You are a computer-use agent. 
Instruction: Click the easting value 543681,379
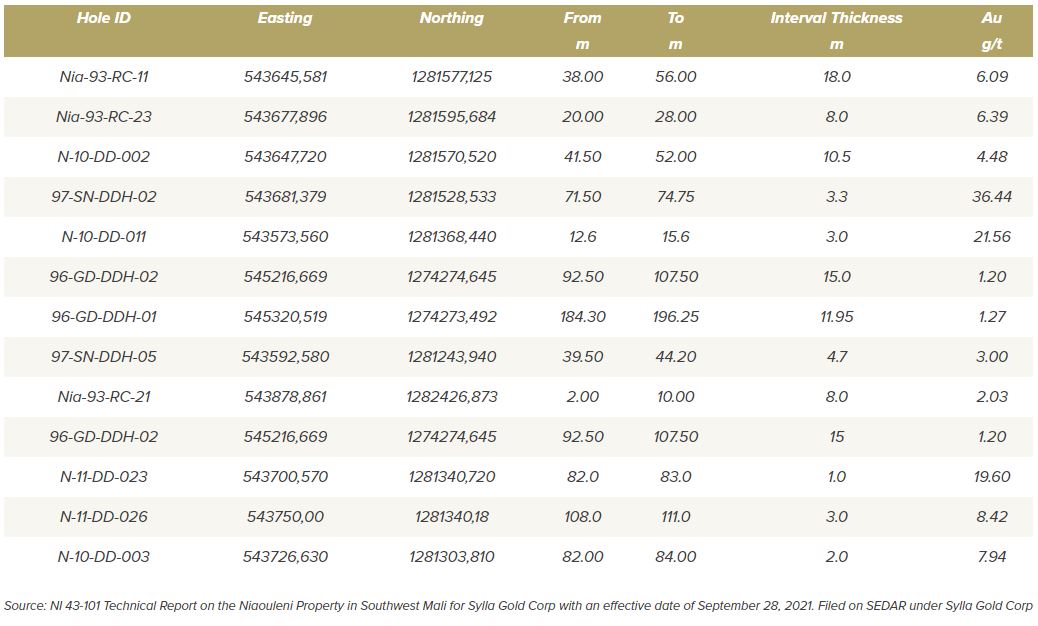click(x=285, y=197)
